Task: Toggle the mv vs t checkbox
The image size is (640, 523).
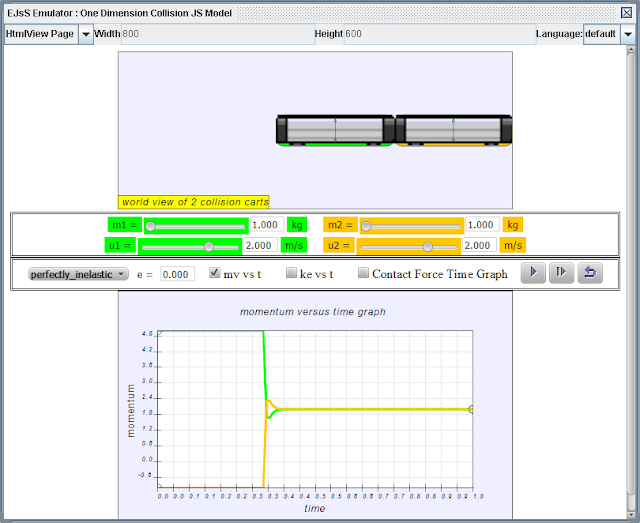Action: coord(214,273)
